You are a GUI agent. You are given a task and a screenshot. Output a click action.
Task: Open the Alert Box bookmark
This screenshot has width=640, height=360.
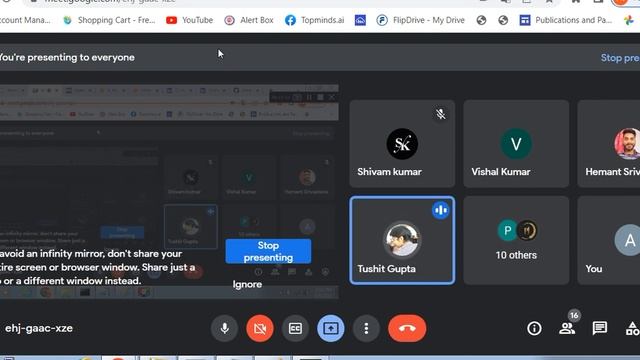coord(249,20)
